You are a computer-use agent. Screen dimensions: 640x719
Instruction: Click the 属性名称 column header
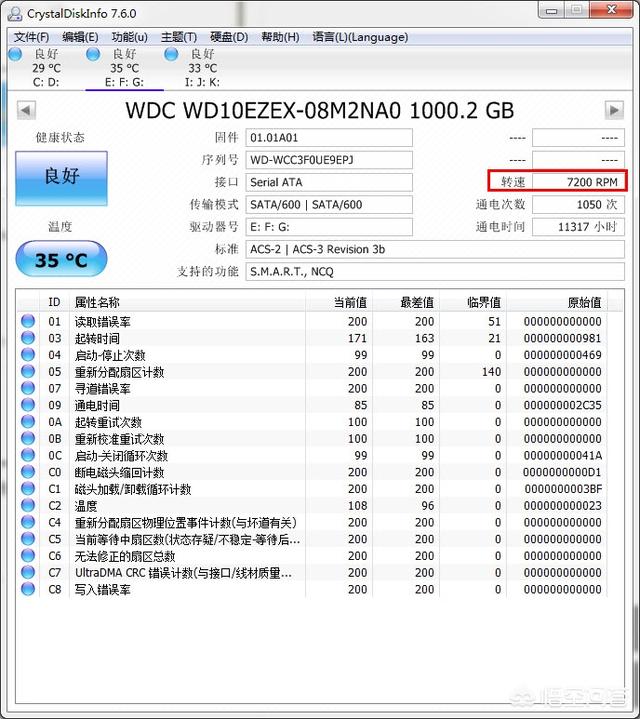pos(188,303)
